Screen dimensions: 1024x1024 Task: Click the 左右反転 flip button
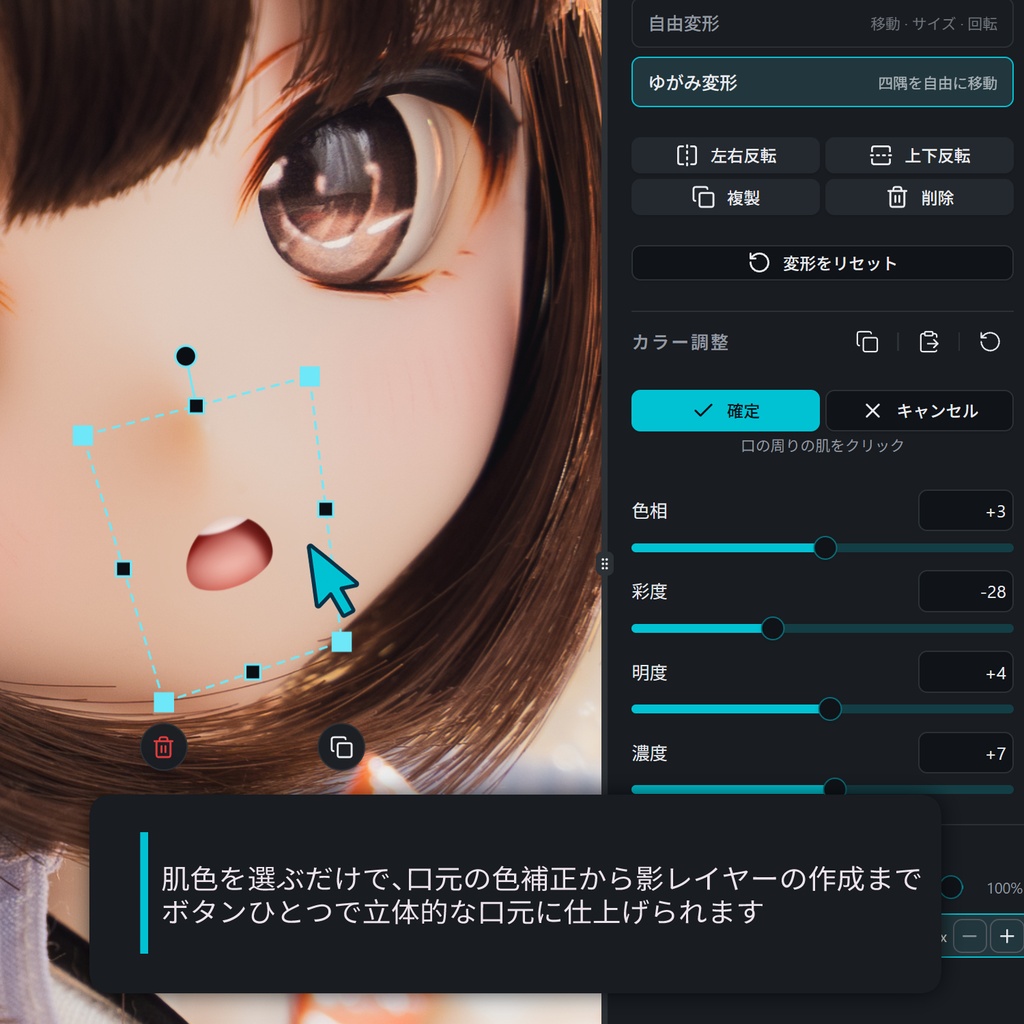725,155
